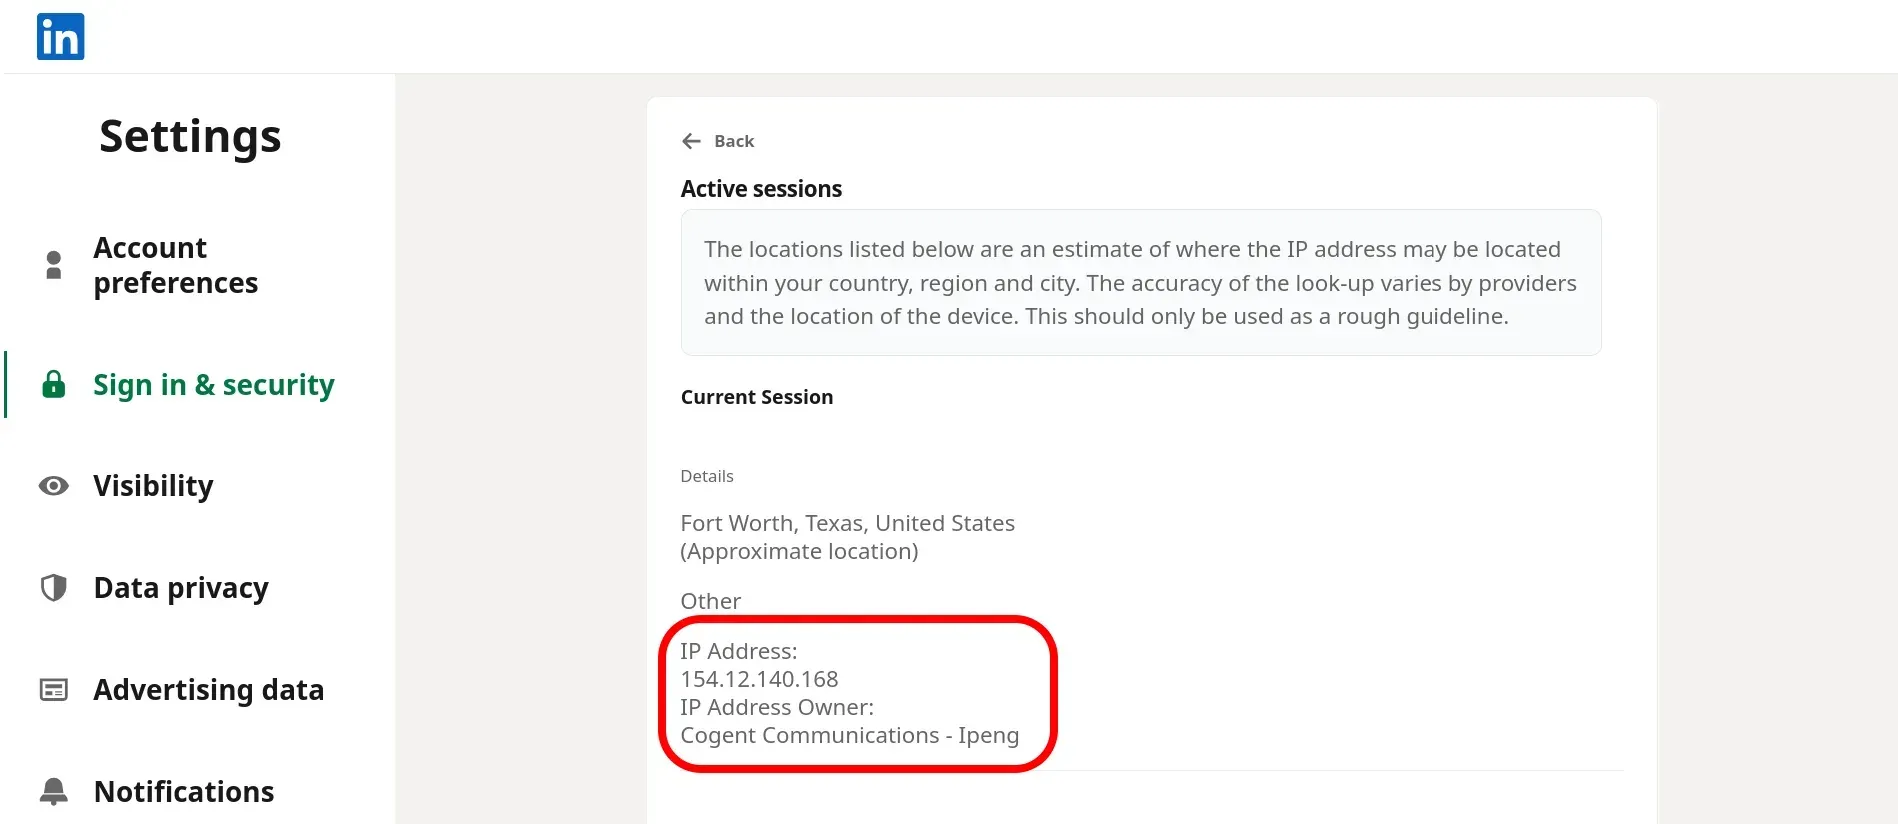Click the LinkedIn logo icon

pyautogui.click(x=60, y=37)
